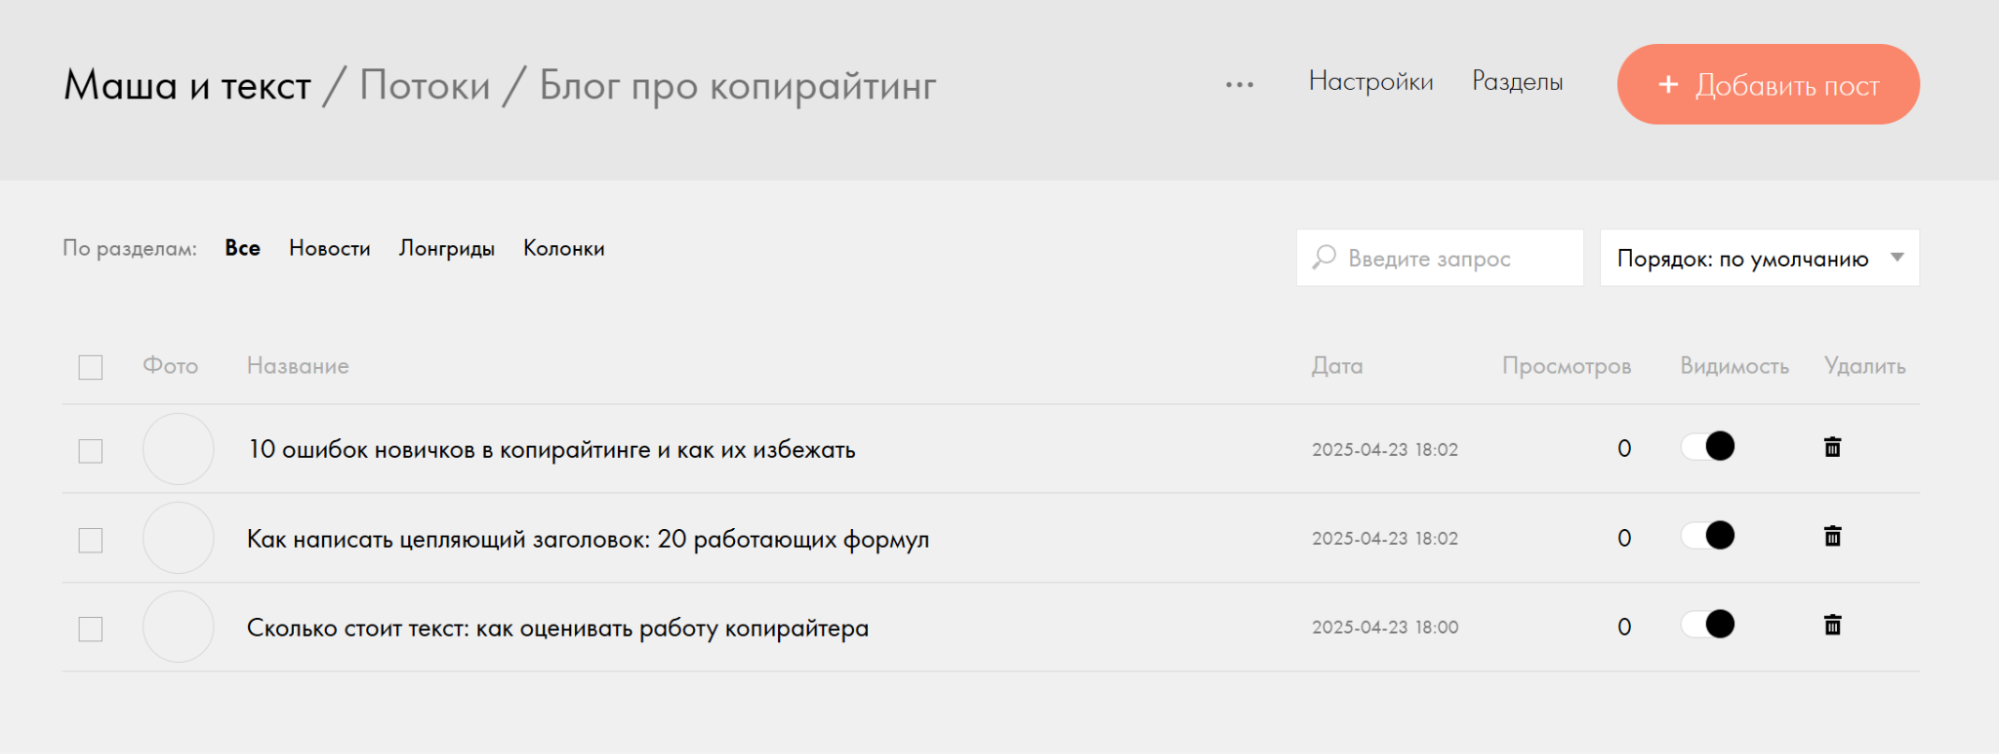Expand the 'Порядок: по умолчанию' sort dropdown
Image resolution: width=1999 pixels, height=754 pixels.
tap(1759, 258)
